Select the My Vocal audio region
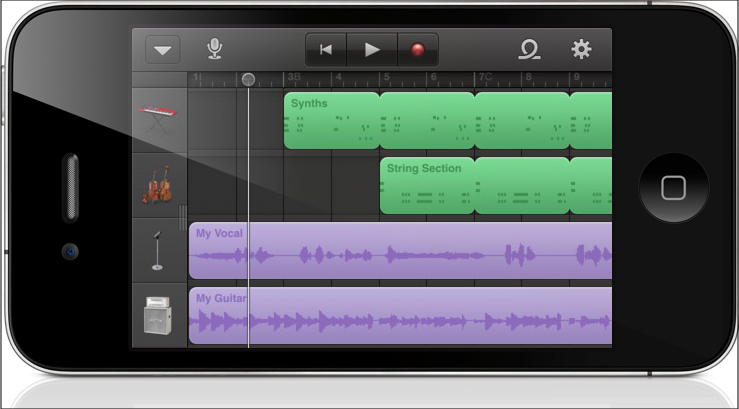 tap(401, 251)
